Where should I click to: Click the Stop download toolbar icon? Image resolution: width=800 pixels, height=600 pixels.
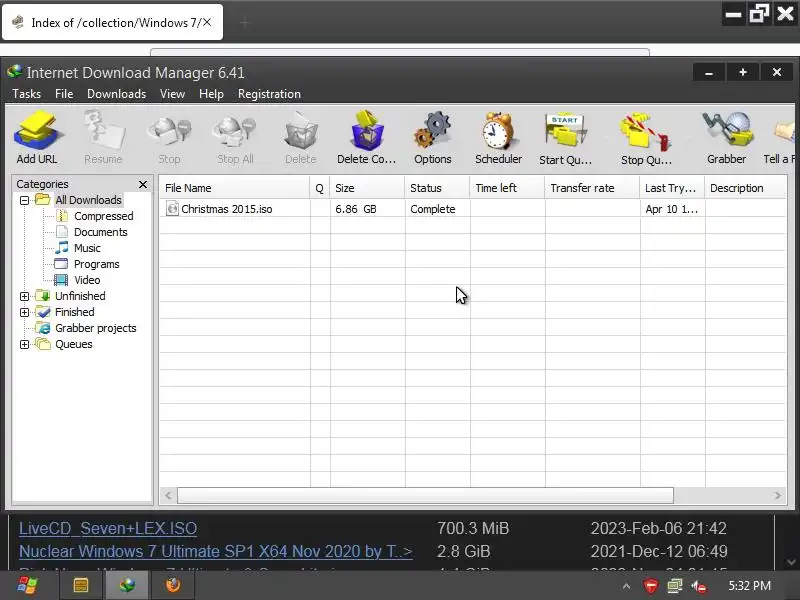coord(169,137)
